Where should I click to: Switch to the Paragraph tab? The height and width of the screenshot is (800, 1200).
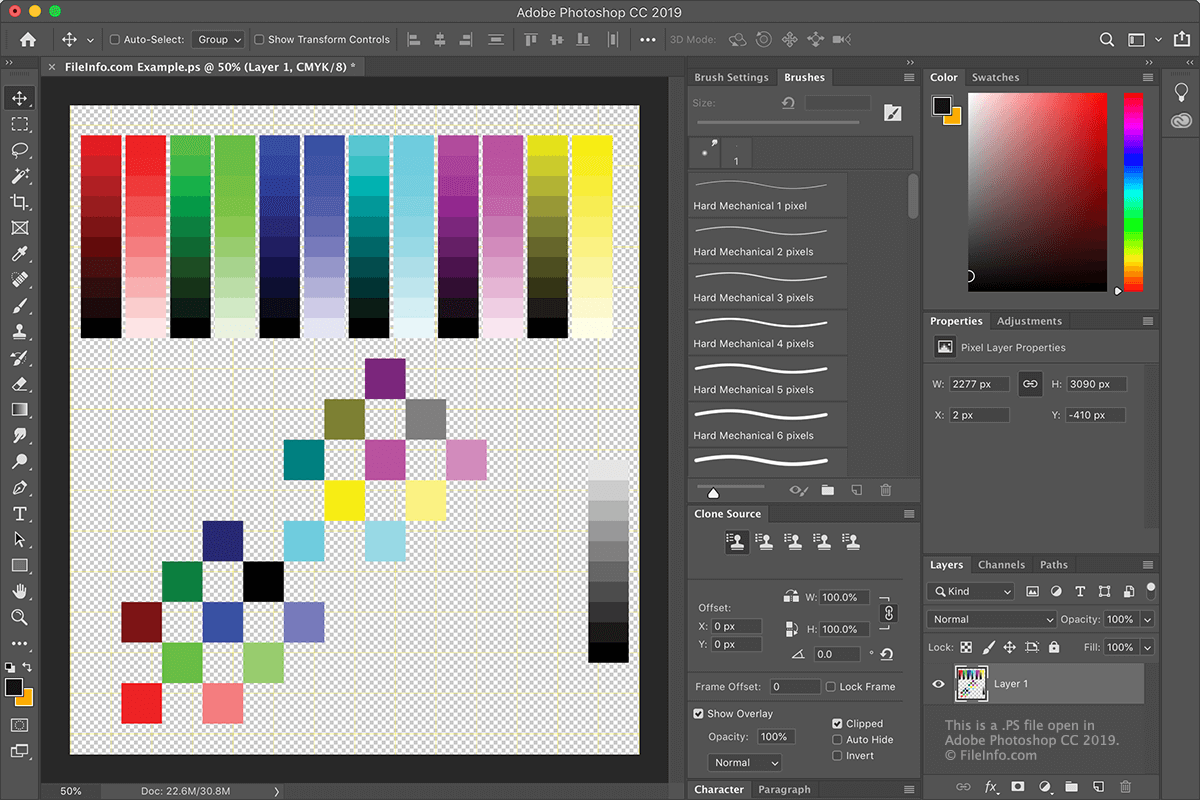(x=784, y=789)
